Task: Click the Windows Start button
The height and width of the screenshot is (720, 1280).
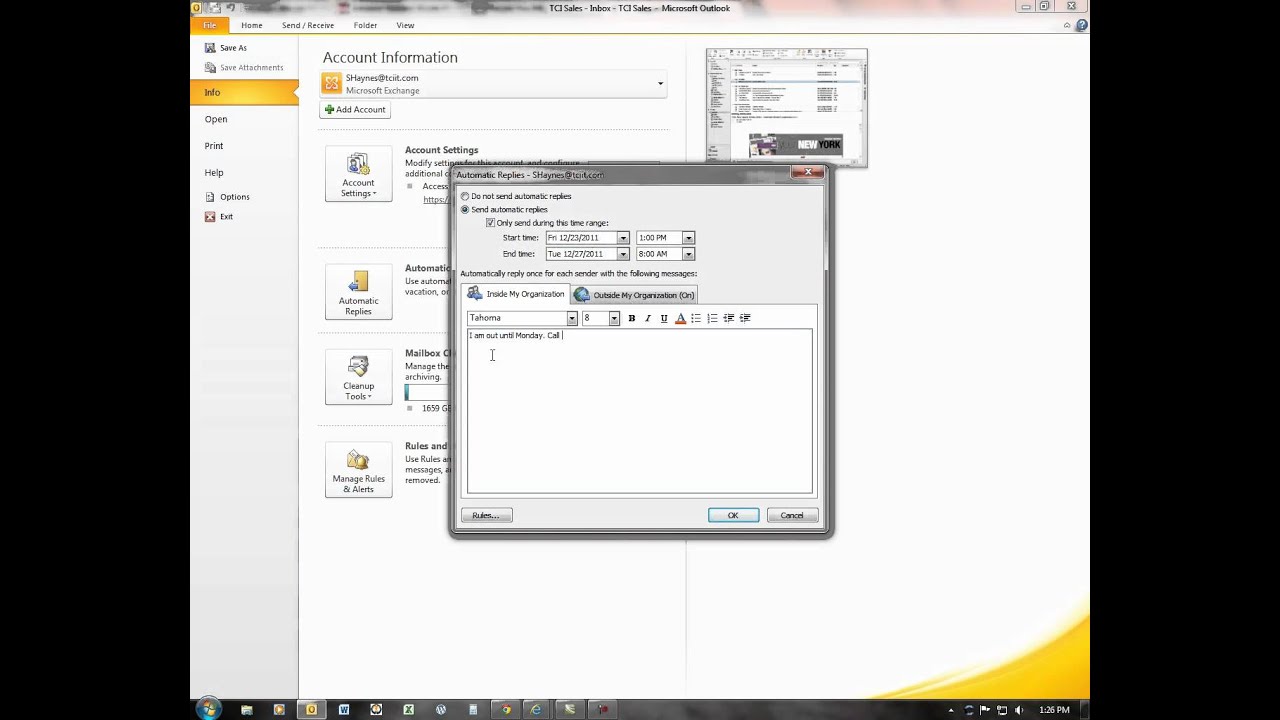Action: [208, 709]
